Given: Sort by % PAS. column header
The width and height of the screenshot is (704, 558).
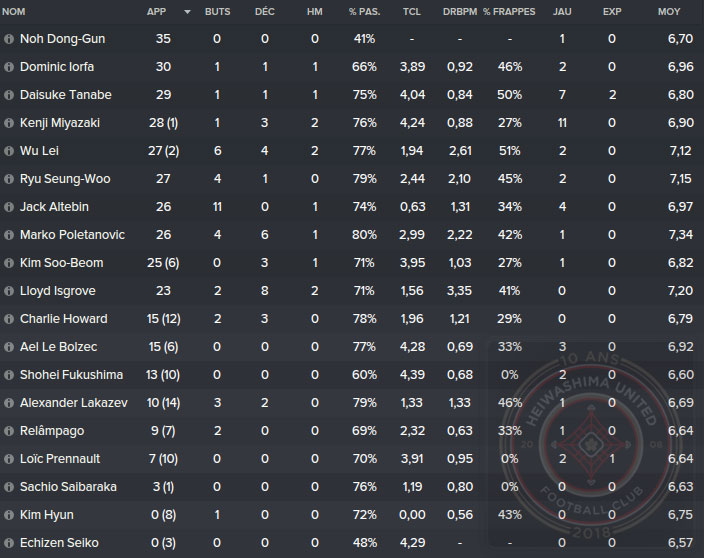Looking at the screenshot, I should click(363, 11).
